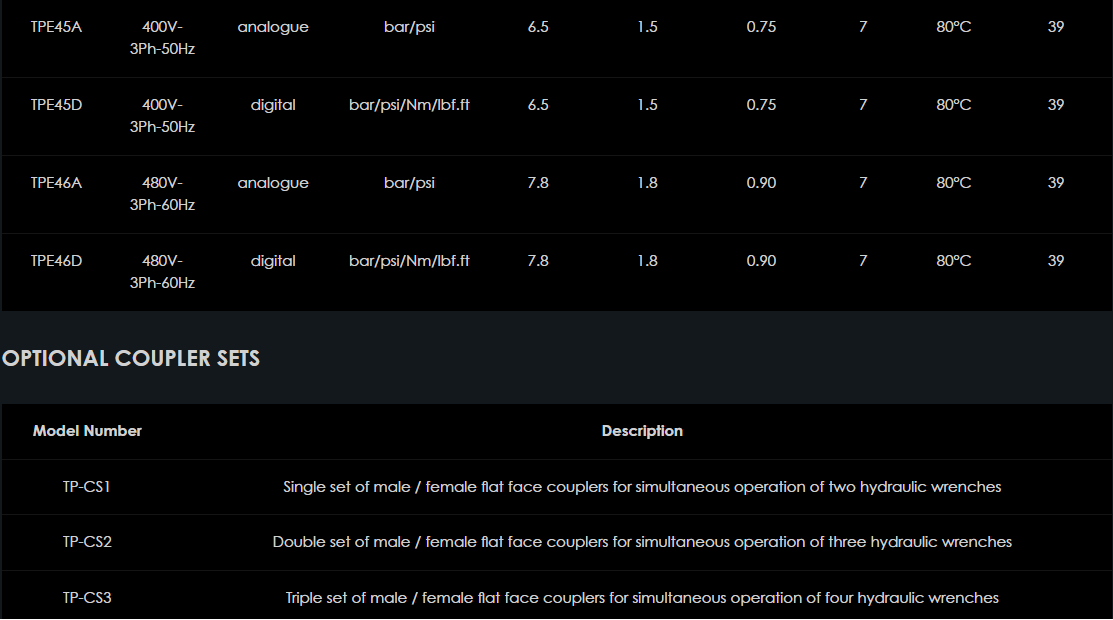The width and height of the screenshot is (1113, 620).
Task: Select the TPE46D model name
Action: tap(56, 261)
